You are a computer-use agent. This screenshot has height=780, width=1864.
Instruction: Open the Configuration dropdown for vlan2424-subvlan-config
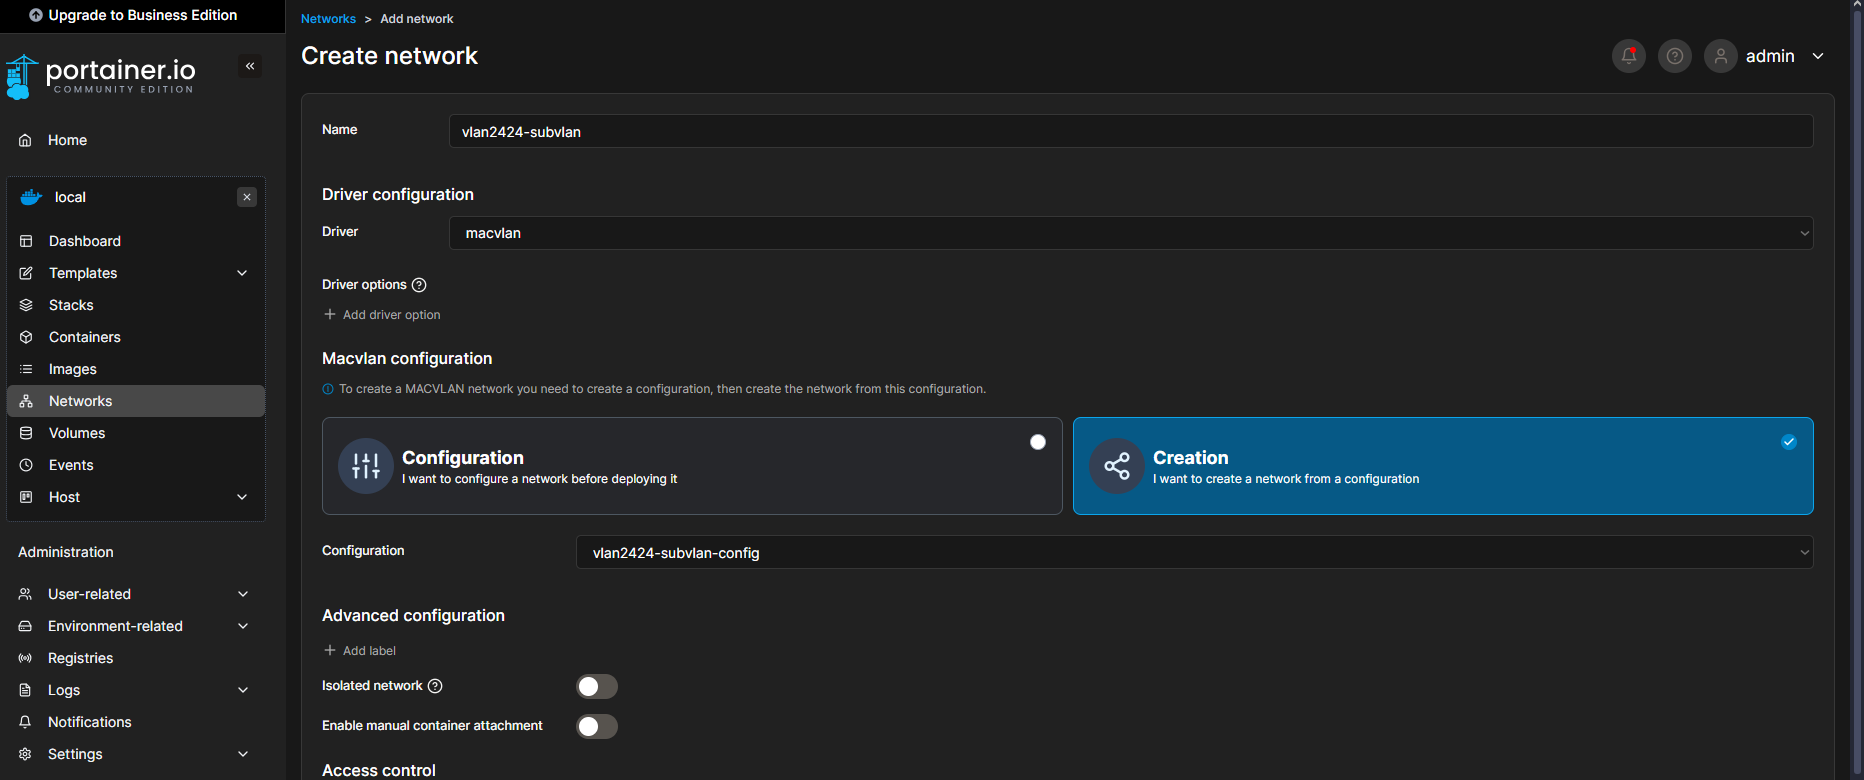tap(1194, 552)
